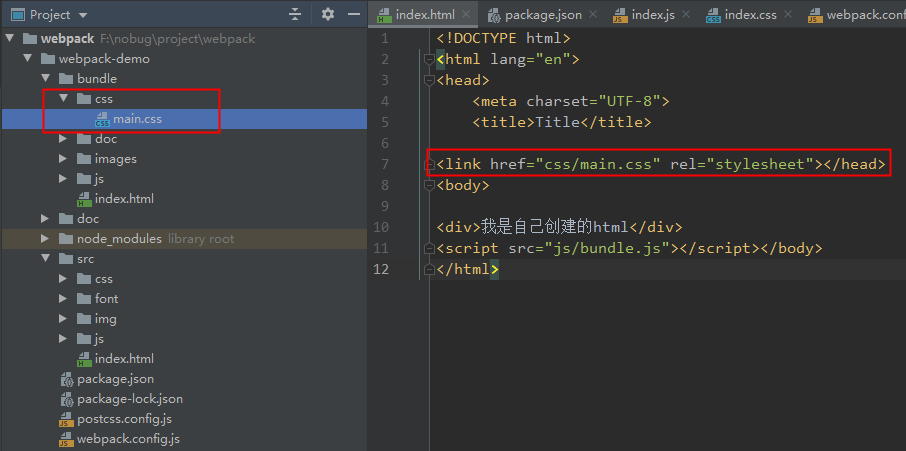
Task: Select the img folder row
Action: pos(184,319)
